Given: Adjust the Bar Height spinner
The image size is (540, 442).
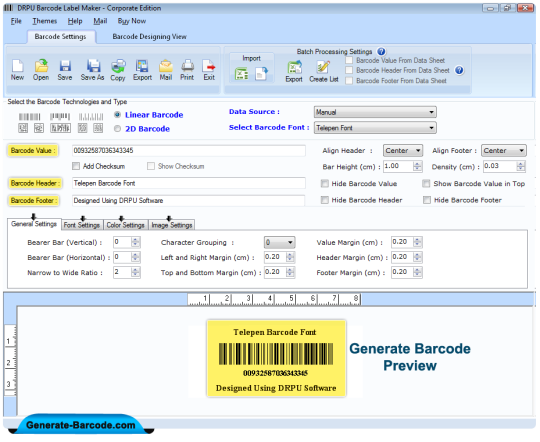Looking at the screenshot, I should click(x=417, y=166).
